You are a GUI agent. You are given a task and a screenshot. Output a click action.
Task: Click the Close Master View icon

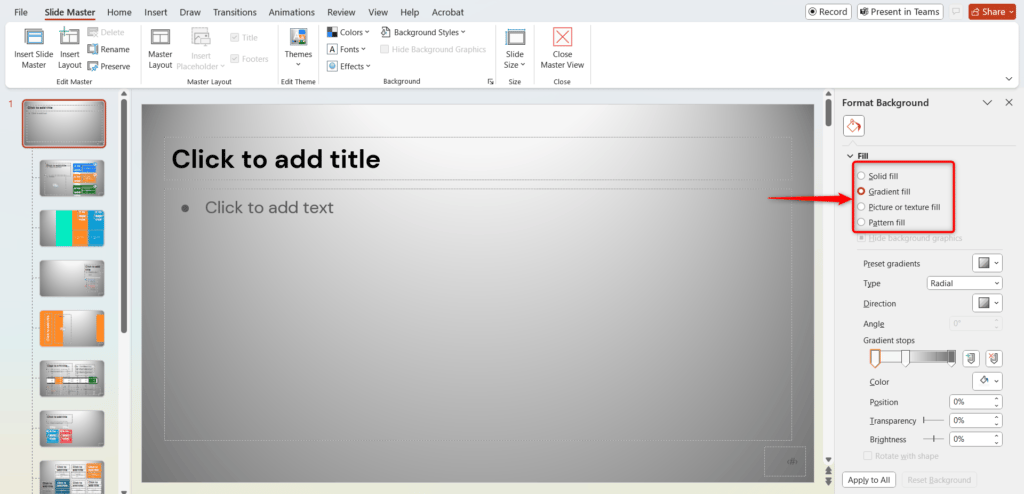[x=561, y=39]
